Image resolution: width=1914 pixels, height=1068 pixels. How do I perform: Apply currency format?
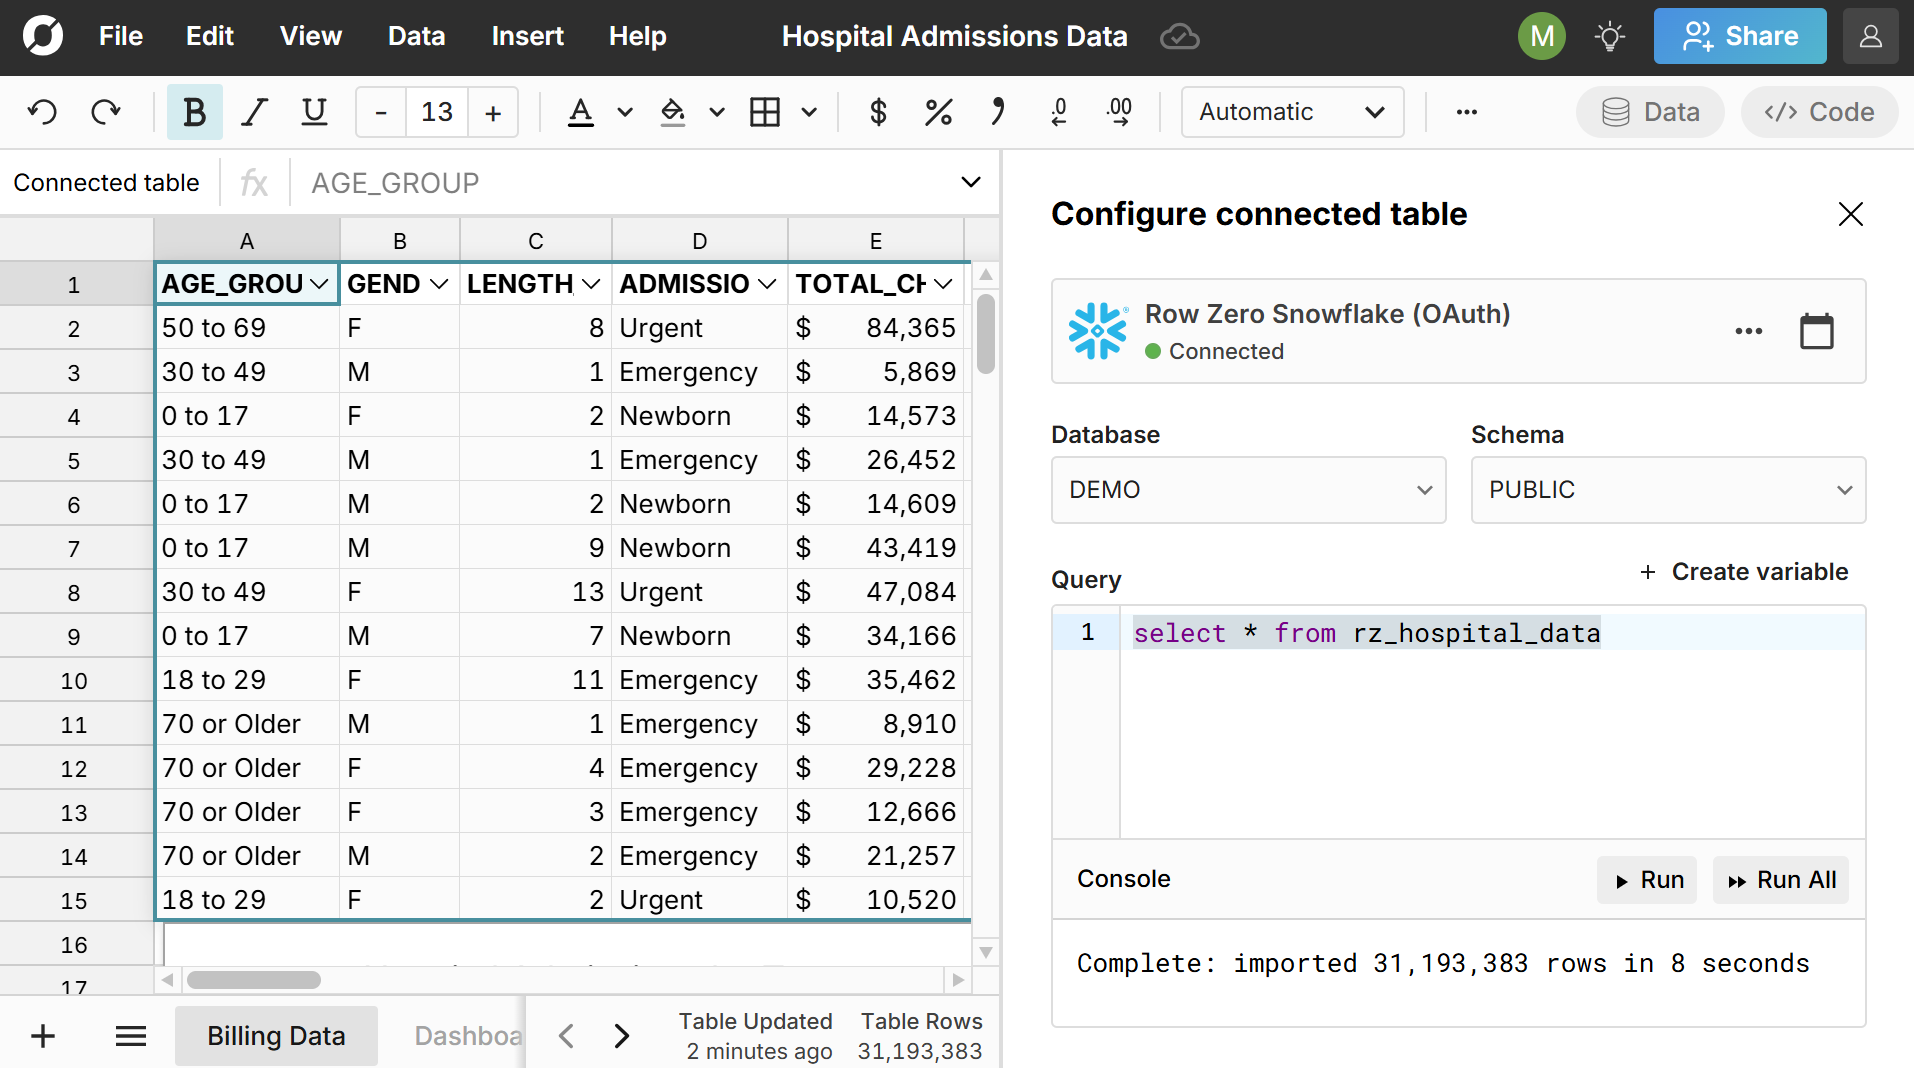pos(877,111)
